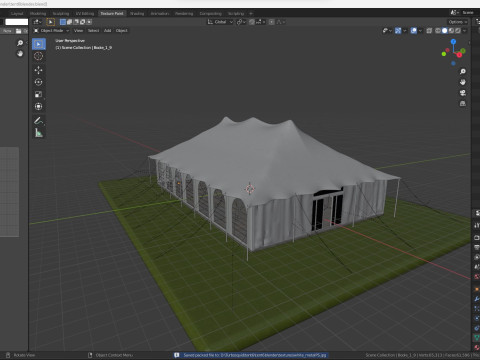Choose the Extend selection mode icon

(x=69, y=22)
